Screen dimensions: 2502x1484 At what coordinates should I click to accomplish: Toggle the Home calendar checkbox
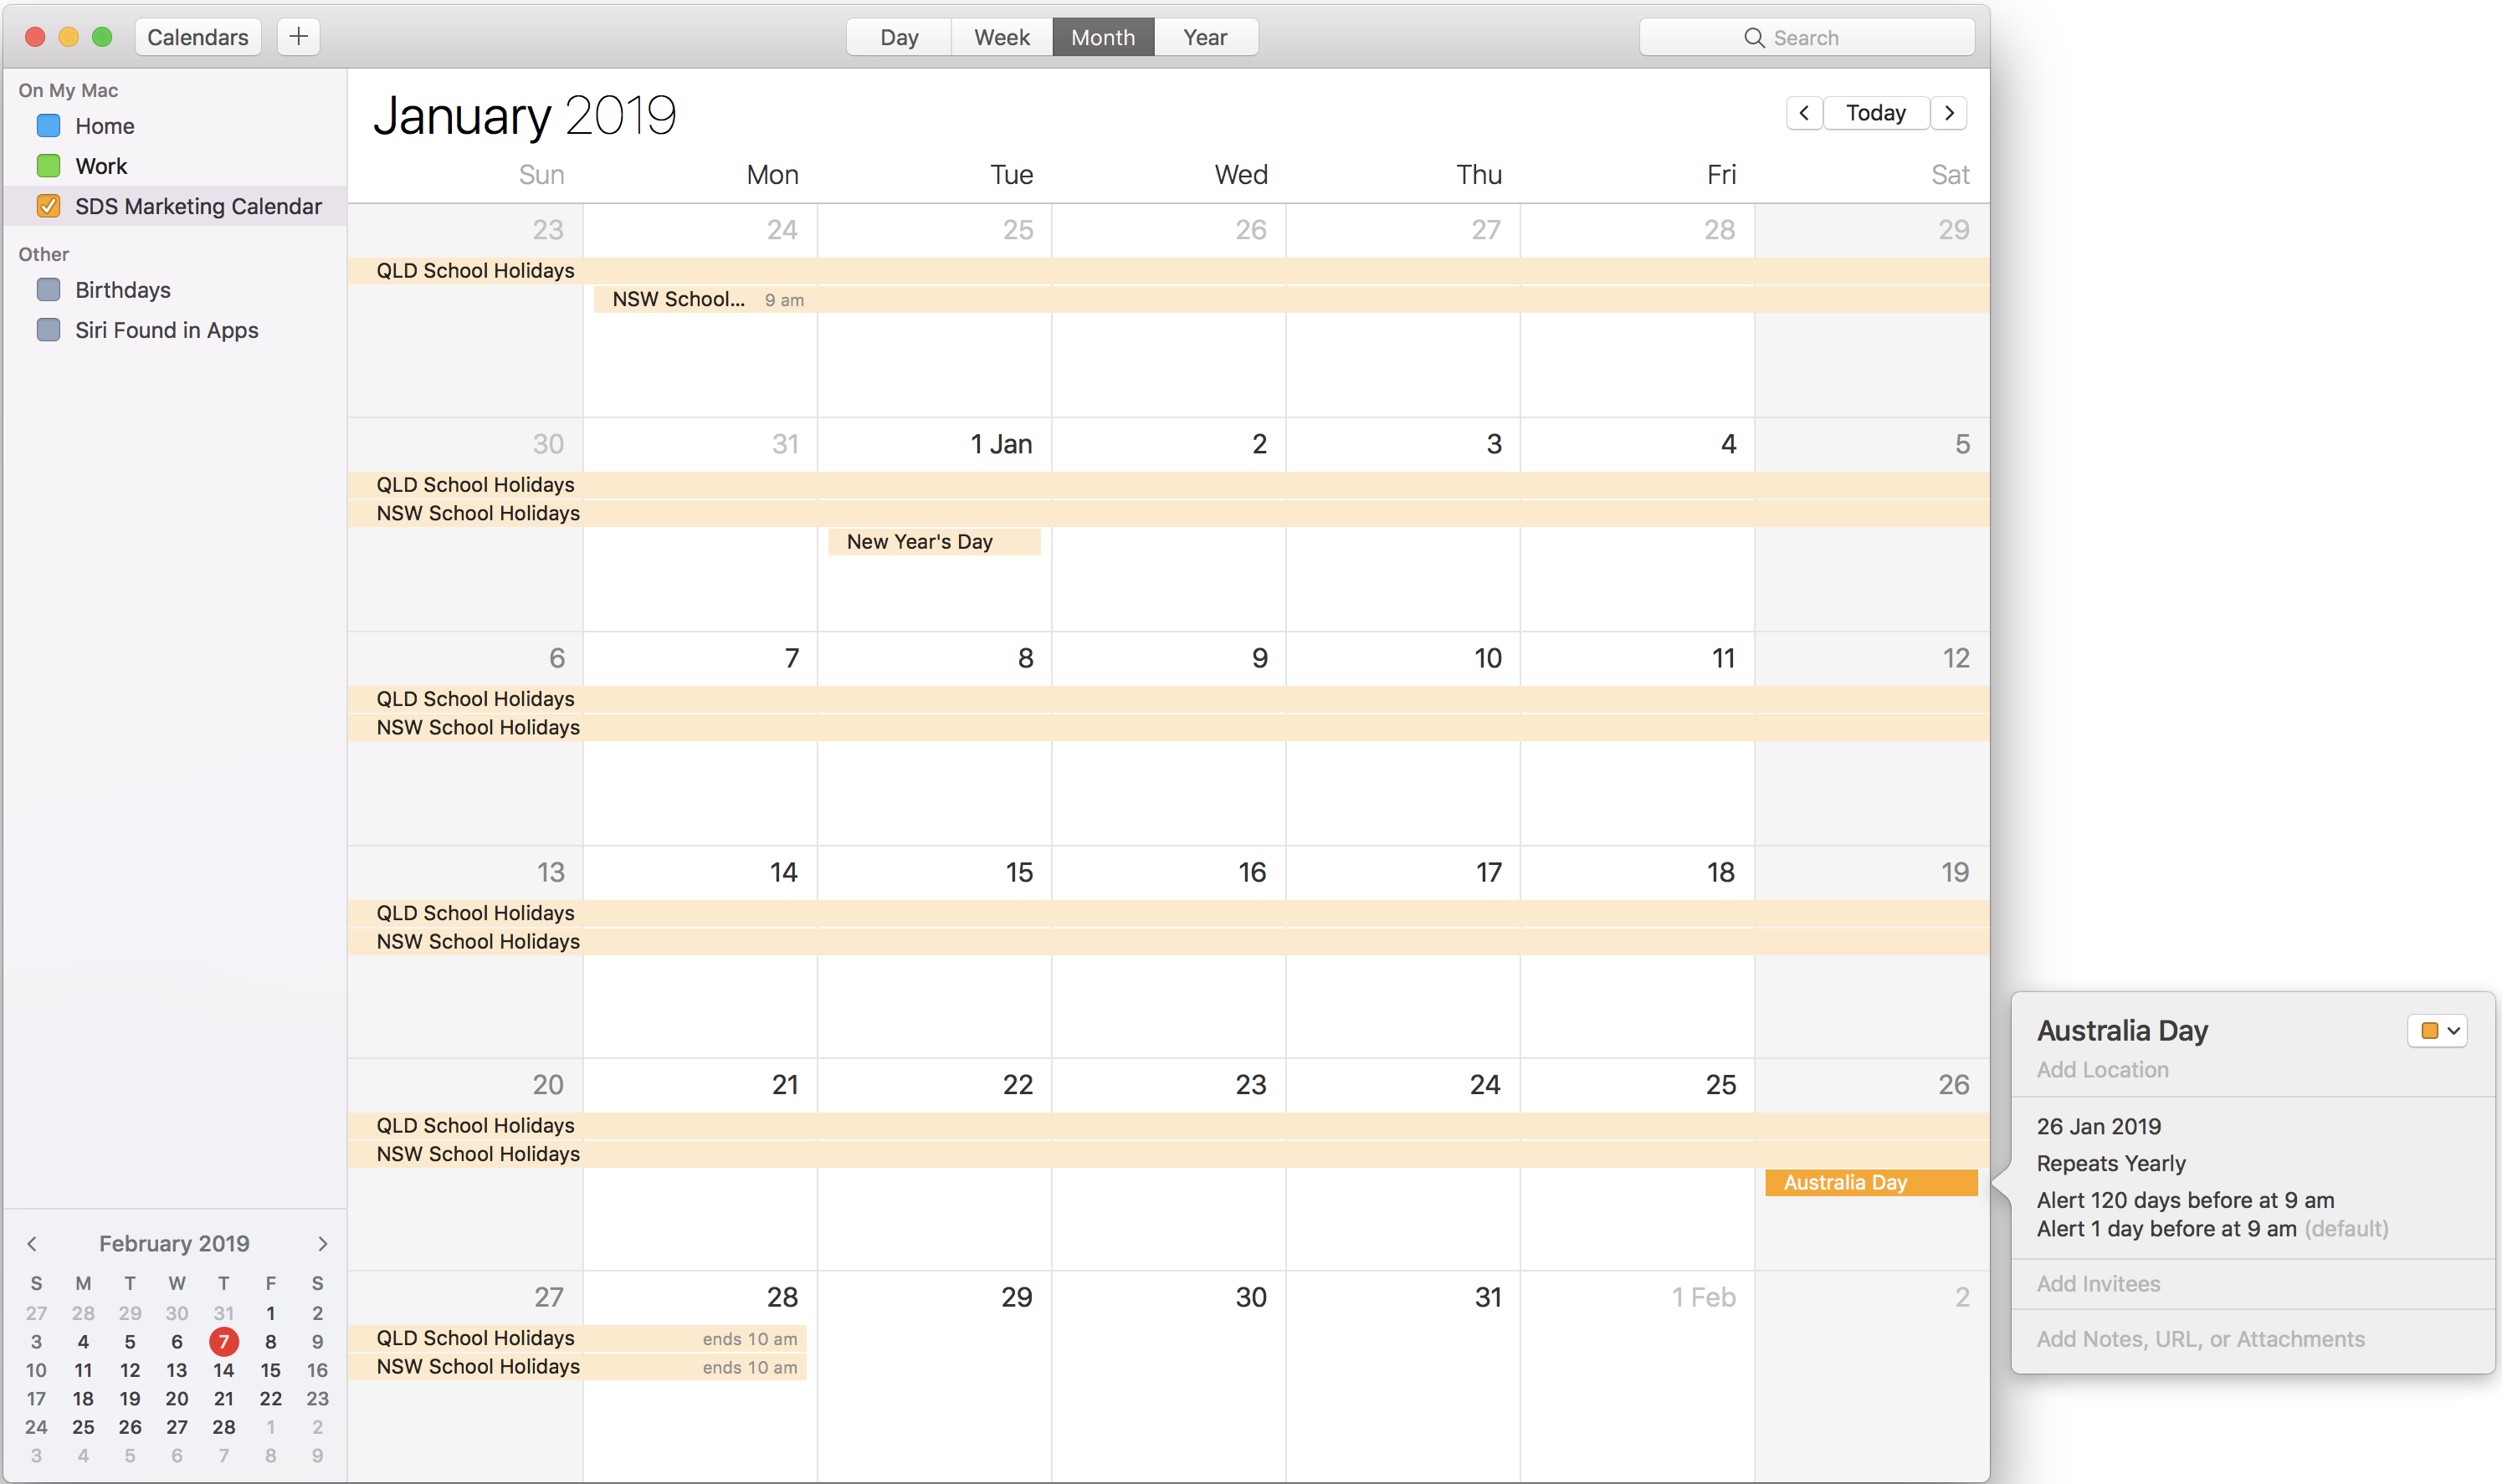(48, 126)
